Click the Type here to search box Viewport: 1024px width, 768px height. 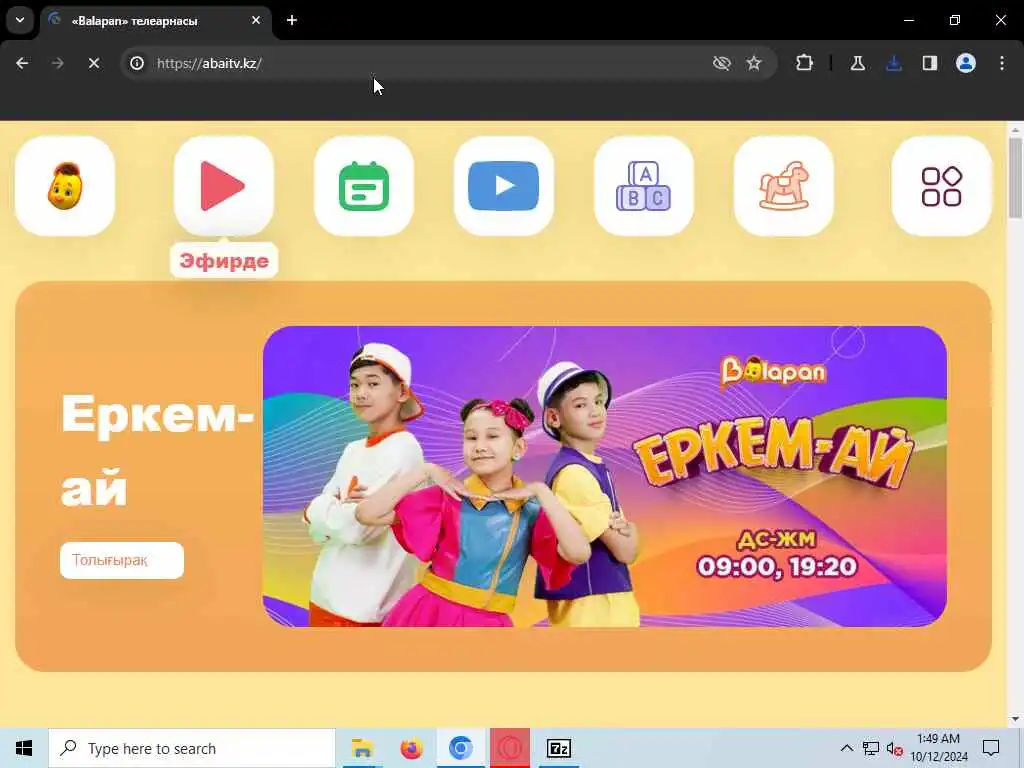[x=192, y=748]
